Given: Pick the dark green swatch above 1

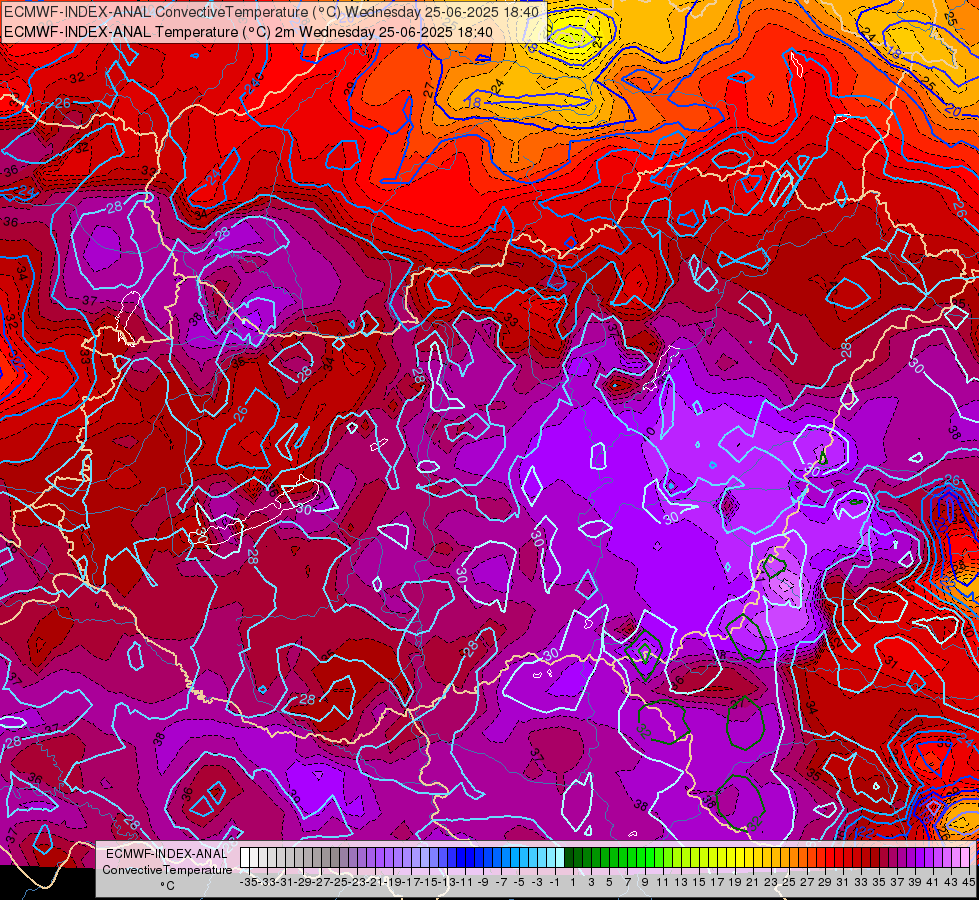Looking at the screenshot, I should (569, 857).
